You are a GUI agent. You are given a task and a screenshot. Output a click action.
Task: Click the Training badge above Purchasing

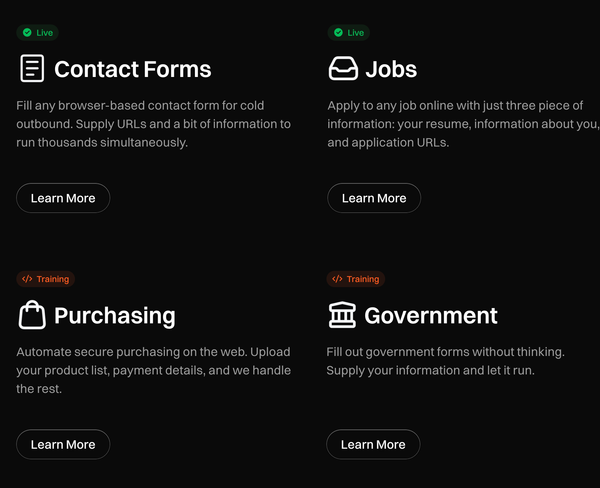[x=46, y=279]
